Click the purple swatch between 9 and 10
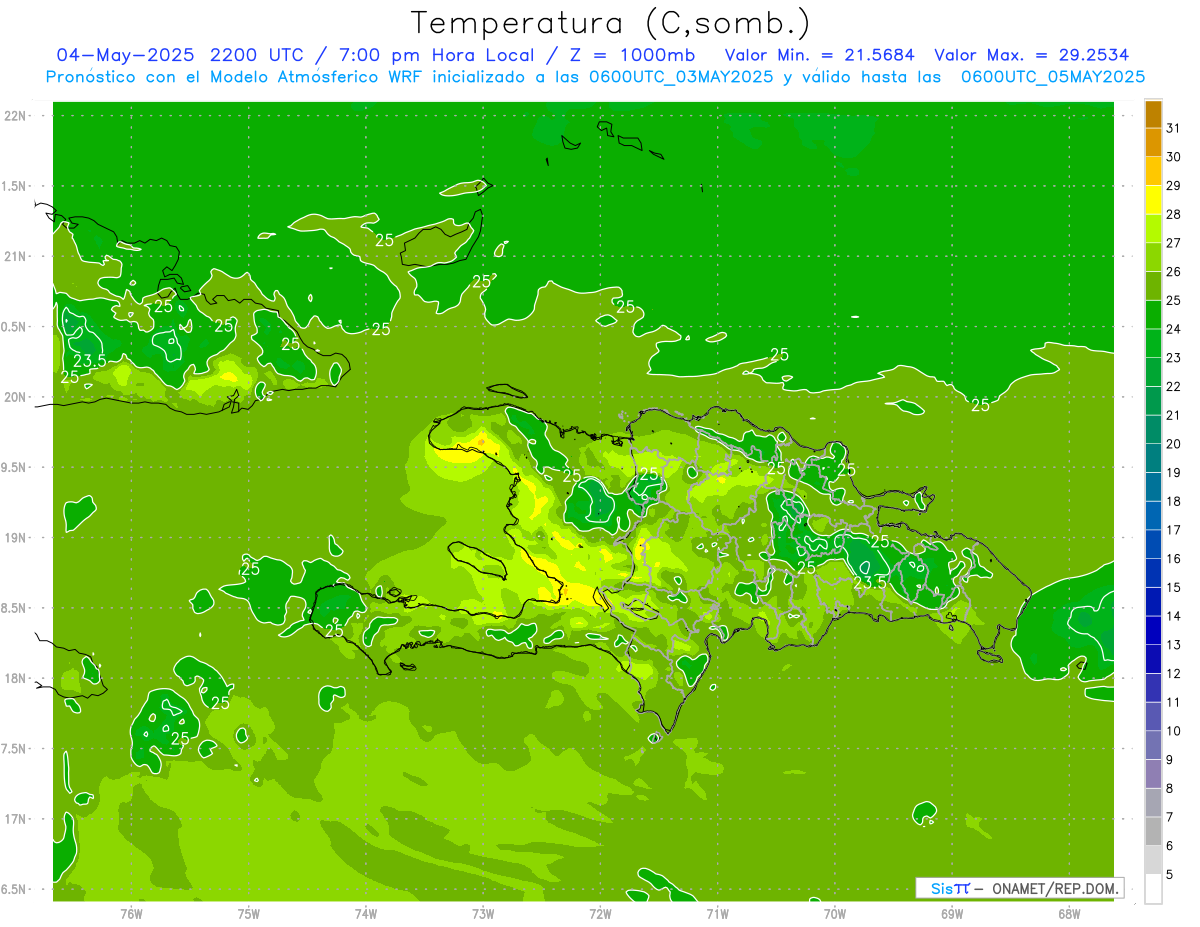Image resolution: width=1200 pixels, height=927 pixels. pos(1153,745)
